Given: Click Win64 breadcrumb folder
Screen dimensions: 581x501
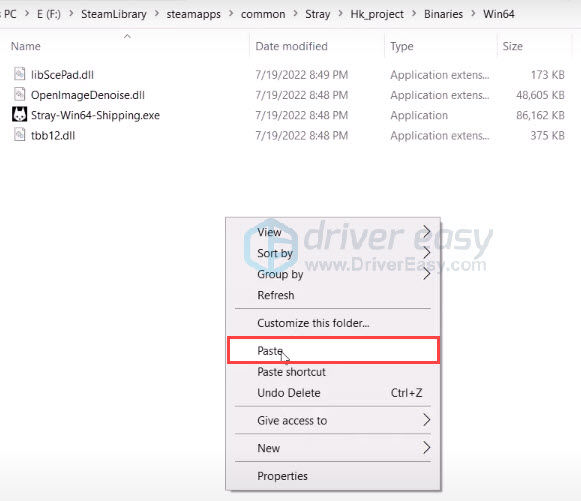Looking at the screenshot, I should 498,14.
